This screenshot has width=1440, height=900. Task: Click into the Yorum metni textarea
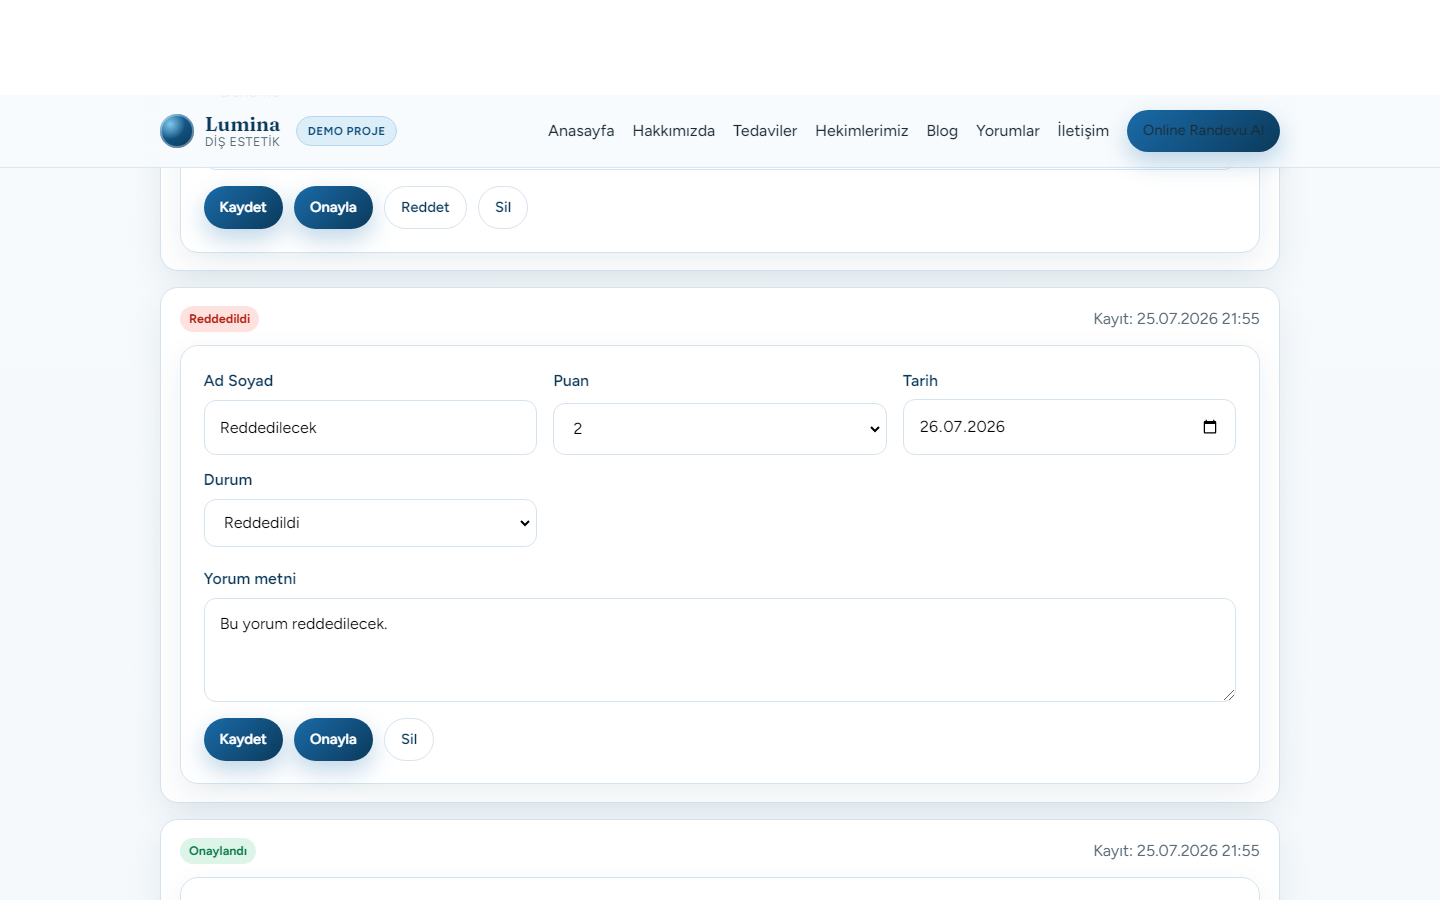[x=720, y=650]
